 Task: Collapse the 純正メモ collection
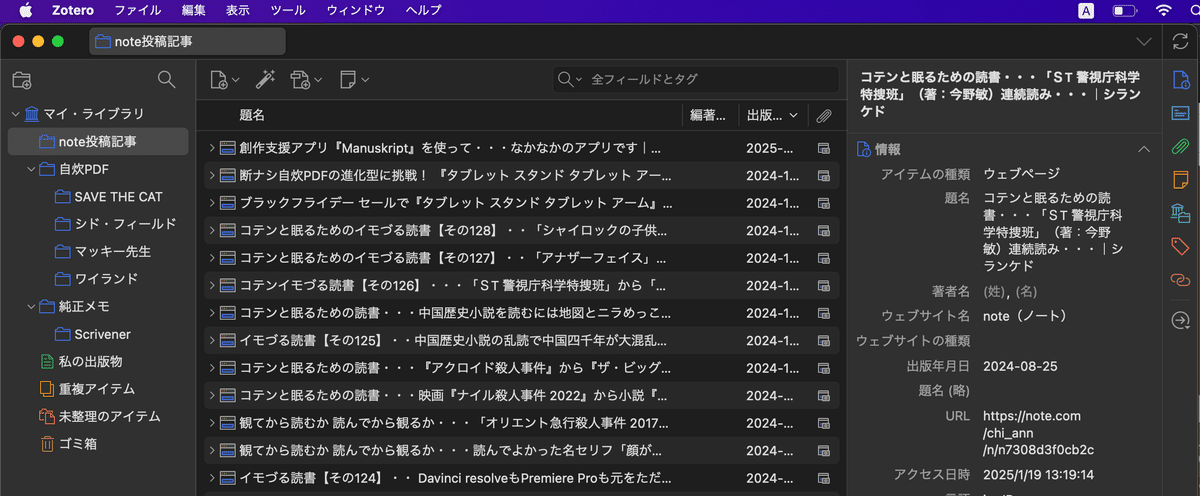[x=32, y=306]
